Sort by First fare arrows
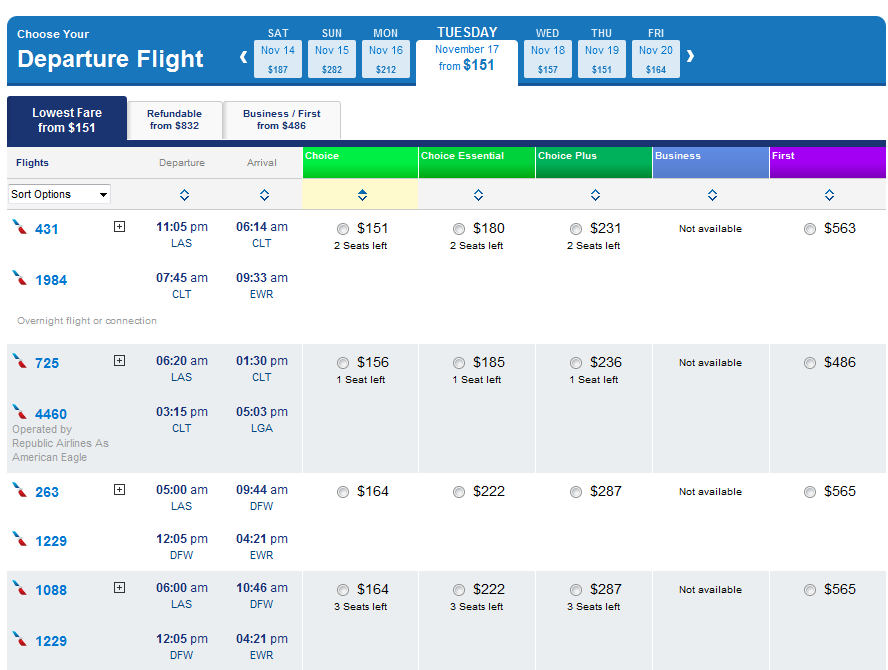The width and height of the screenshot is (888, 670). (x=829, y=195)
